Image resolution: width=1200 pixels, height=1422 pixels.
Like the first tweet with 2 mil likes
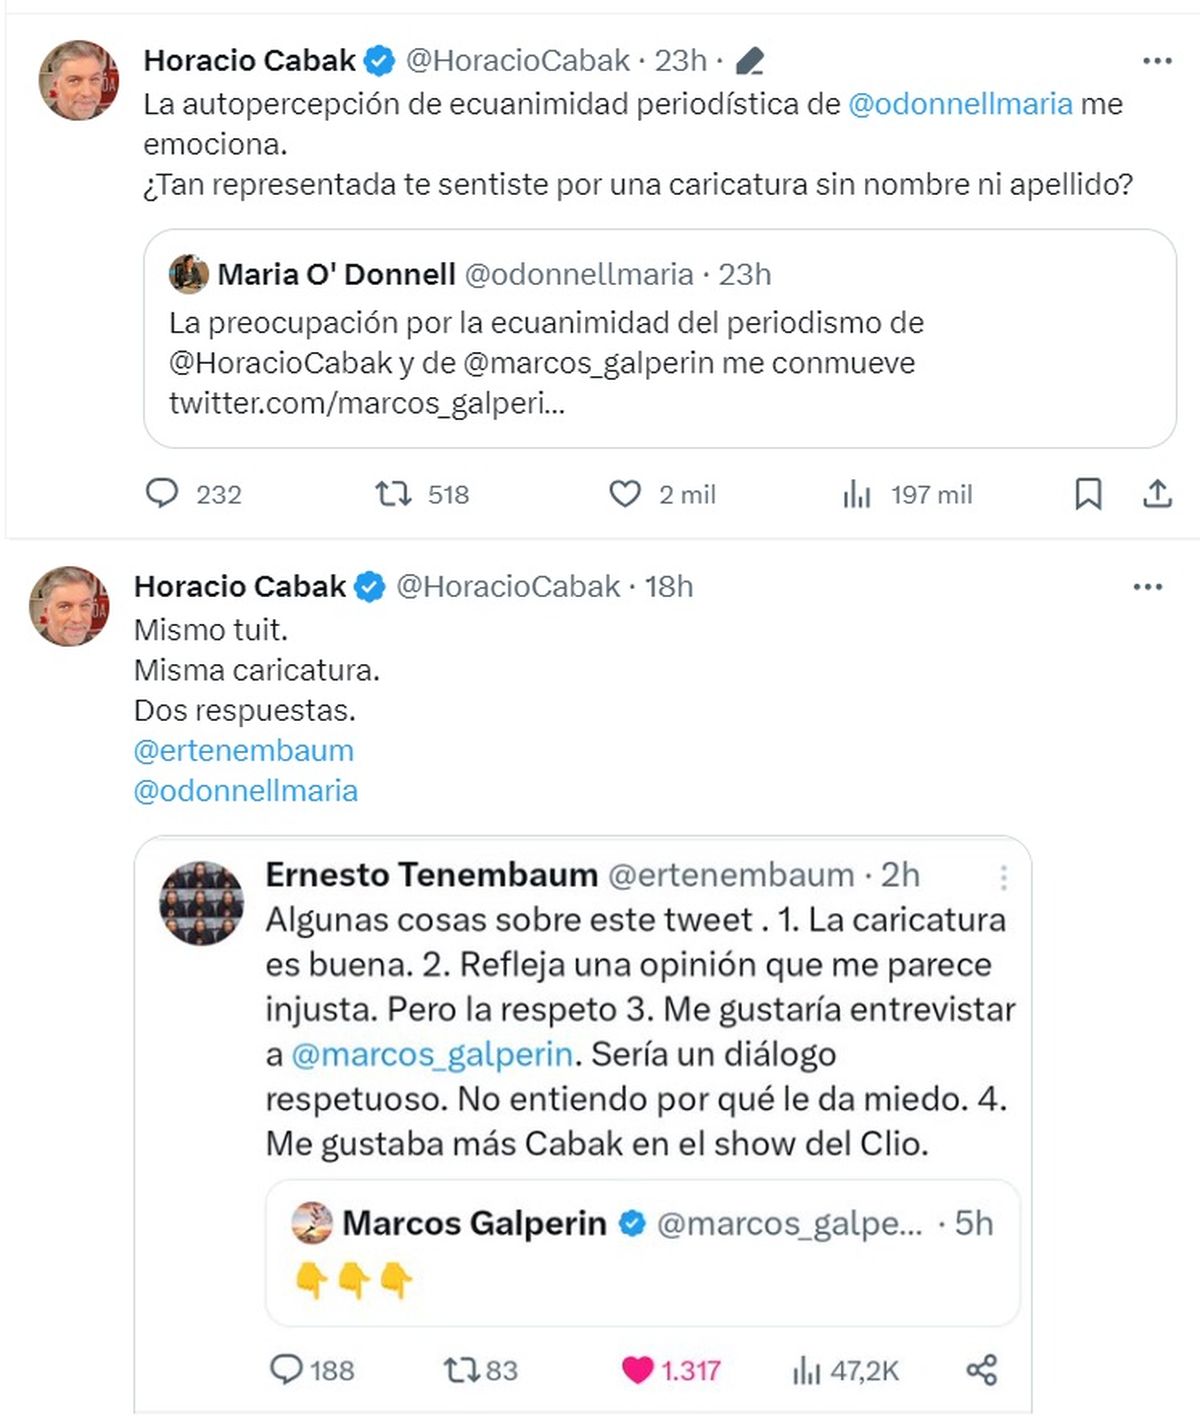point(625,494)
